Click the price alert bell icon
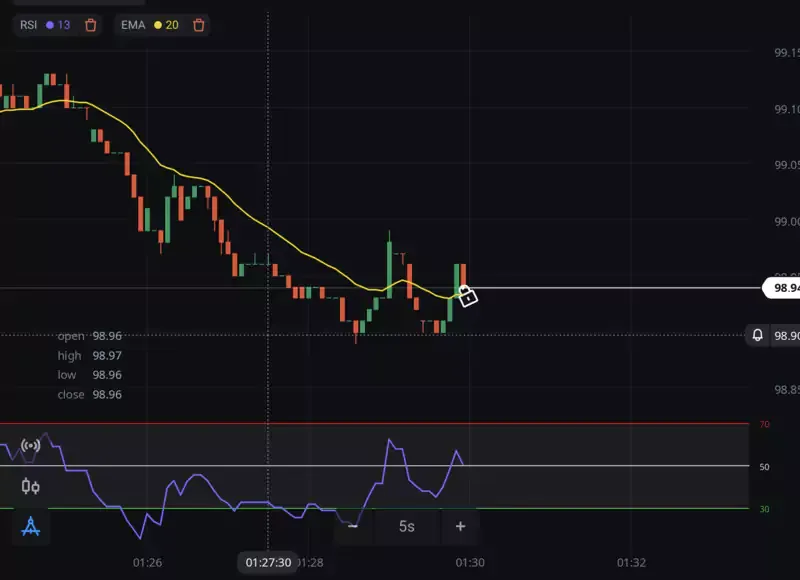 758,335
